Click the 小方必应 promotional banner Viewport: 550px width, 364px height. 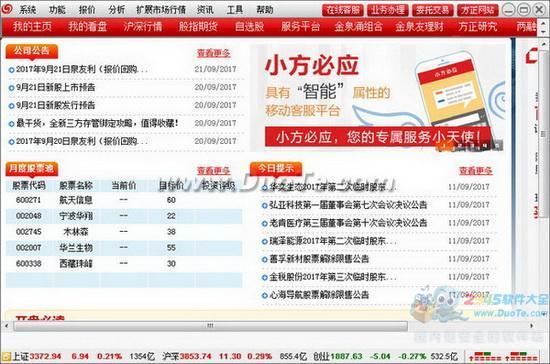tap(378, 98)
